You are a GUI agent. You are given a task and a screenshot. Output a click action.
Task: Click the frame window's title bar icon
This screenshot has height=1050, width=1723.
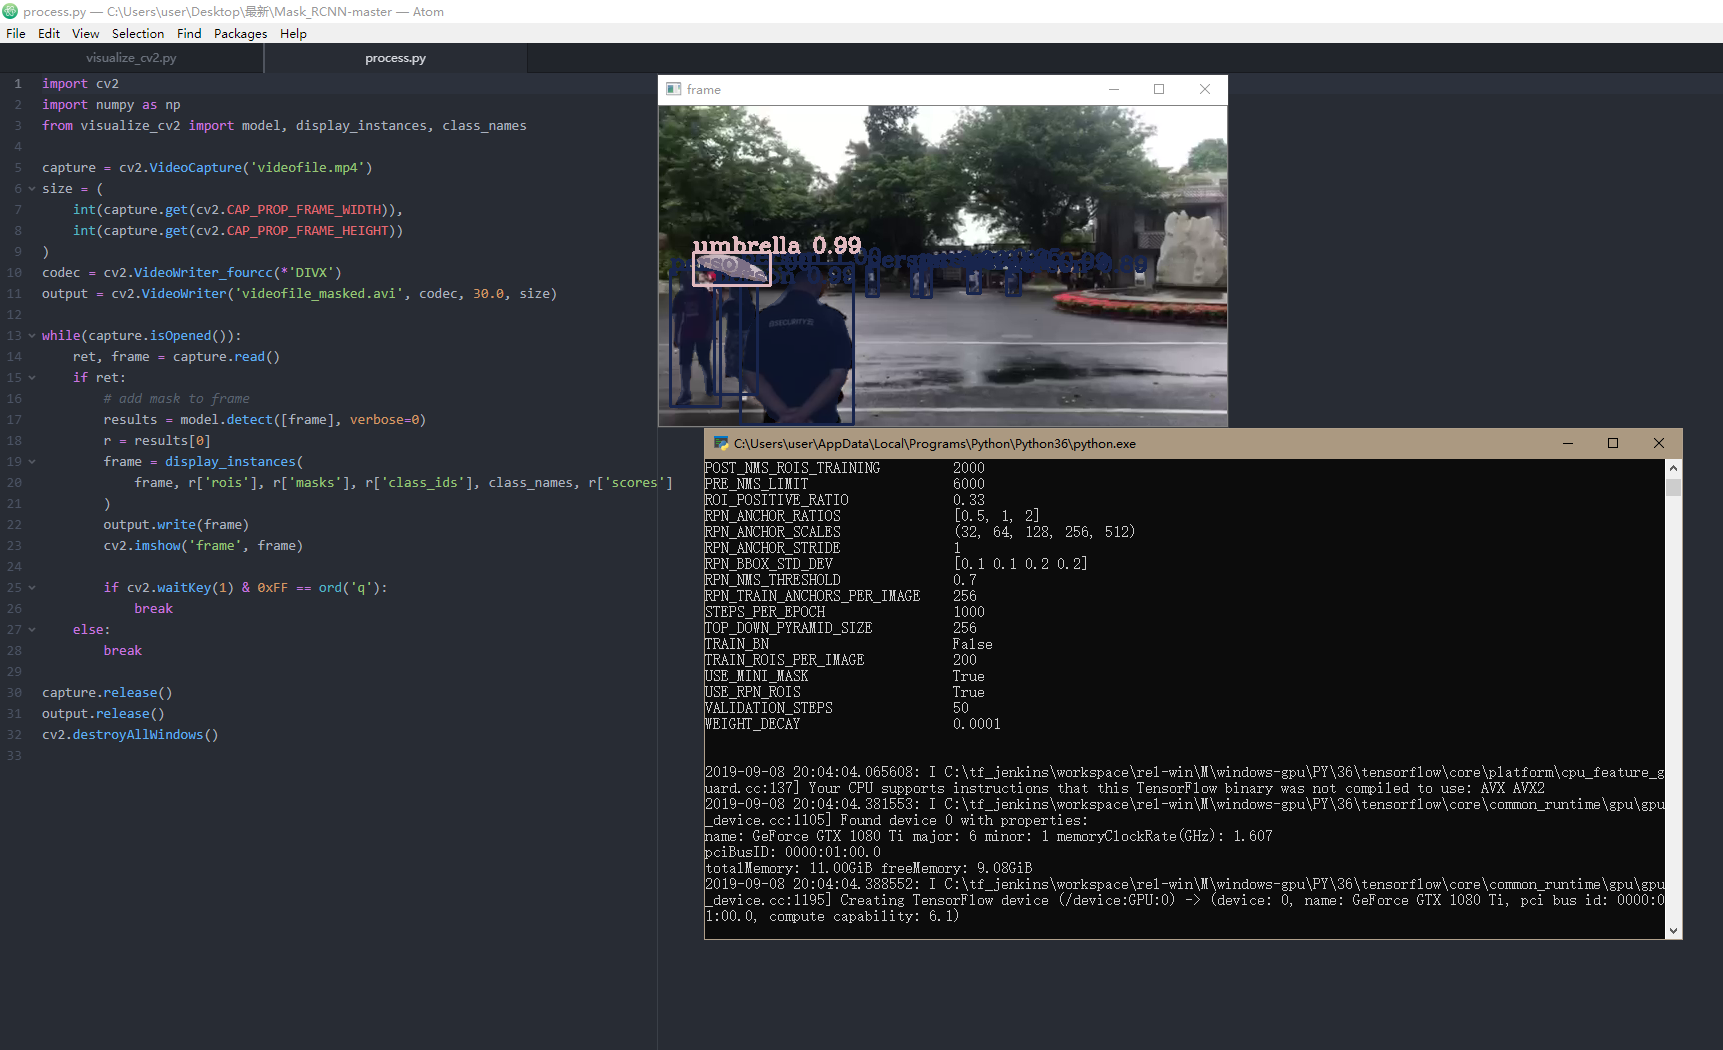pyautogui.click(x=674, y=89)
